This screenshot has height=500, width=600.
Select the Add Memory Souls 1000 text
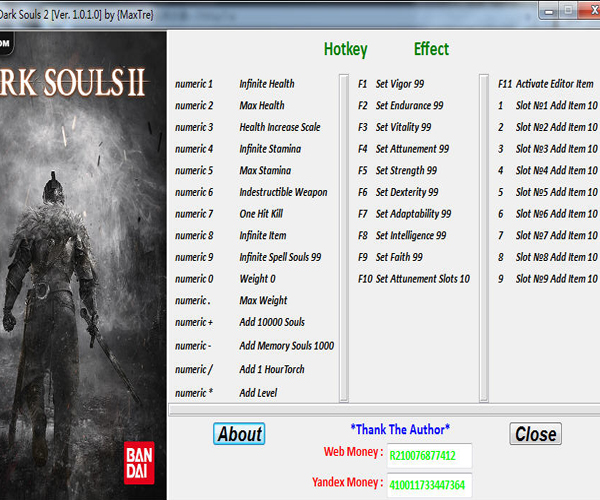[x=287, y=346]
